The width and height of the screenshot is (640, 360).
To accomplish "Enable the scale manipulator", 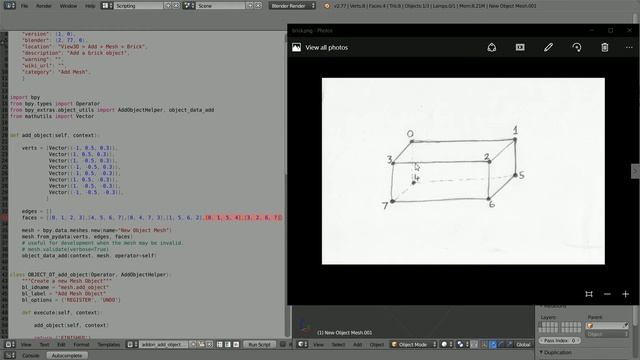I will [x=510, y=344].
